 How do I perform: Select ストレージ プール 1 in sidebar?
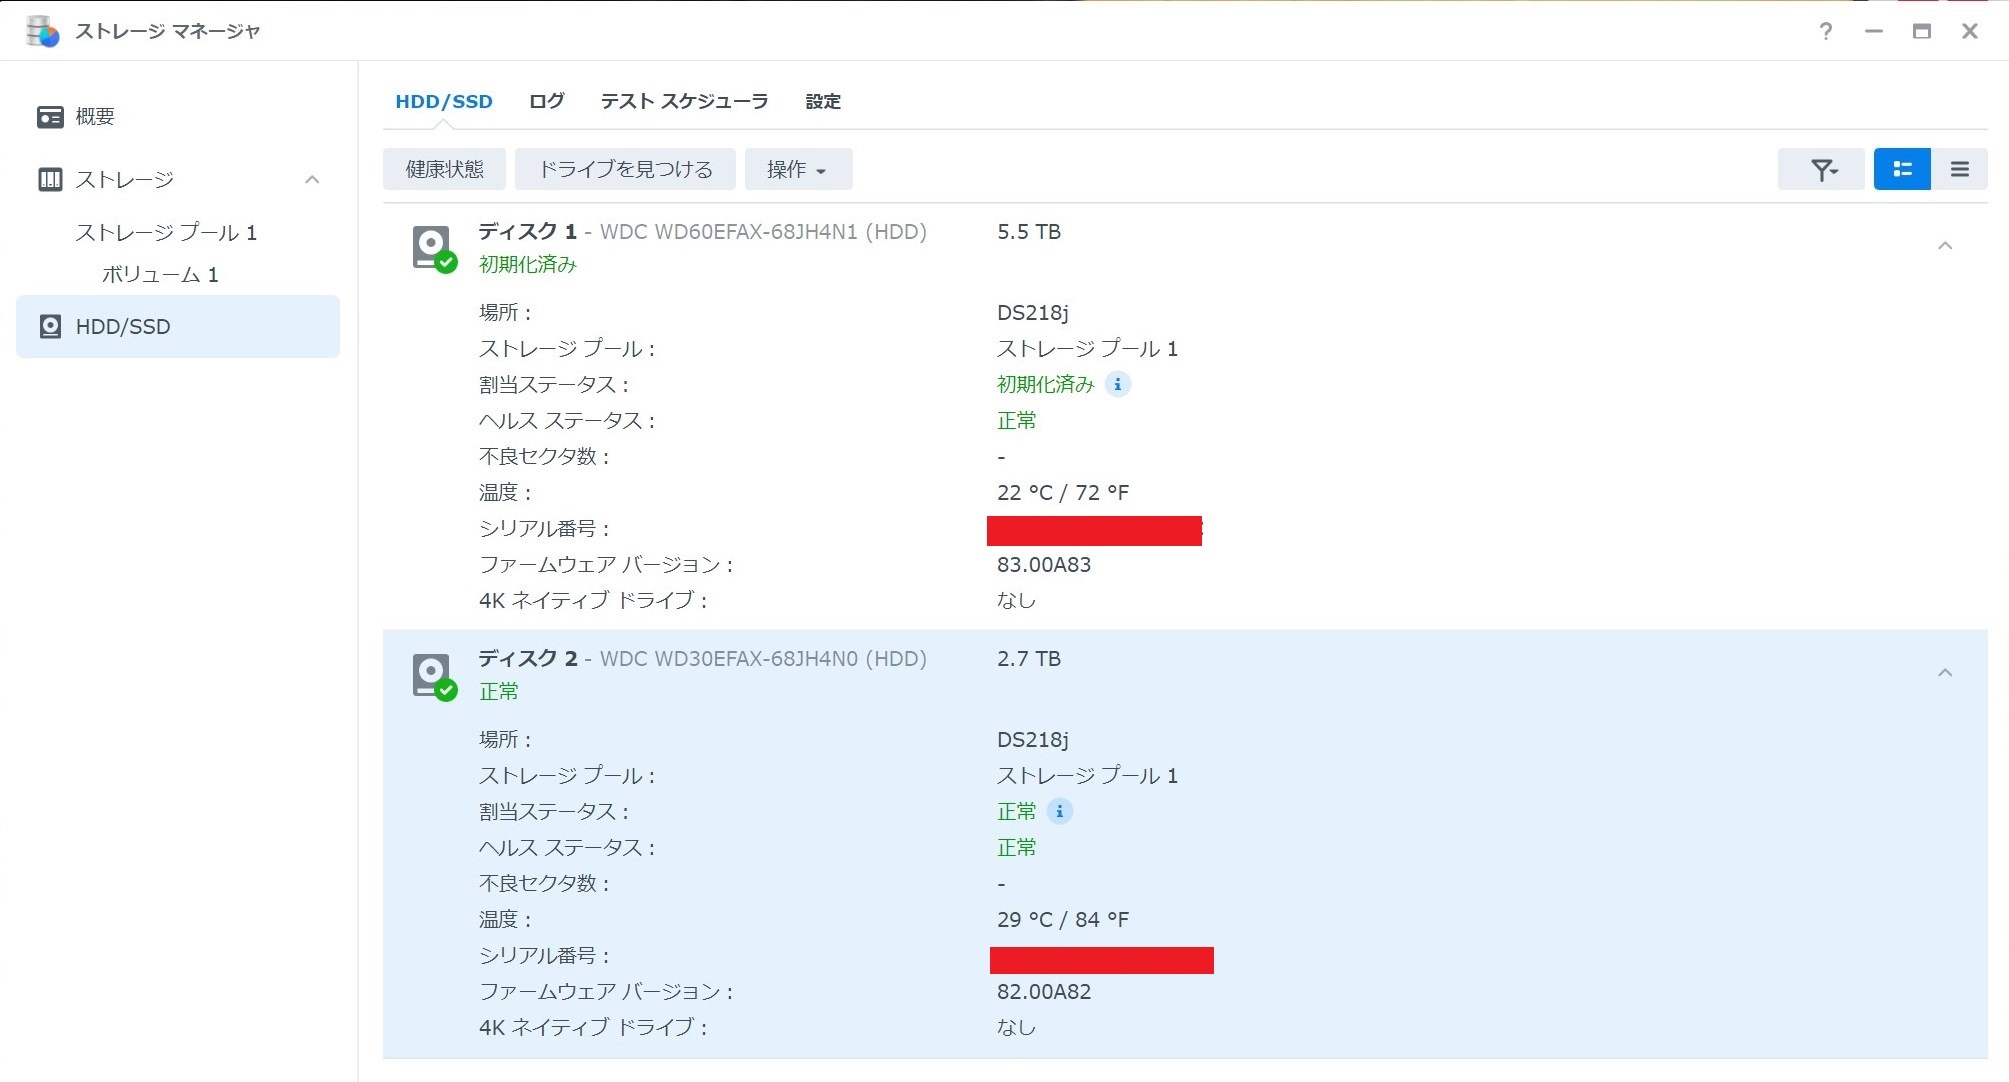click(166, 233)
